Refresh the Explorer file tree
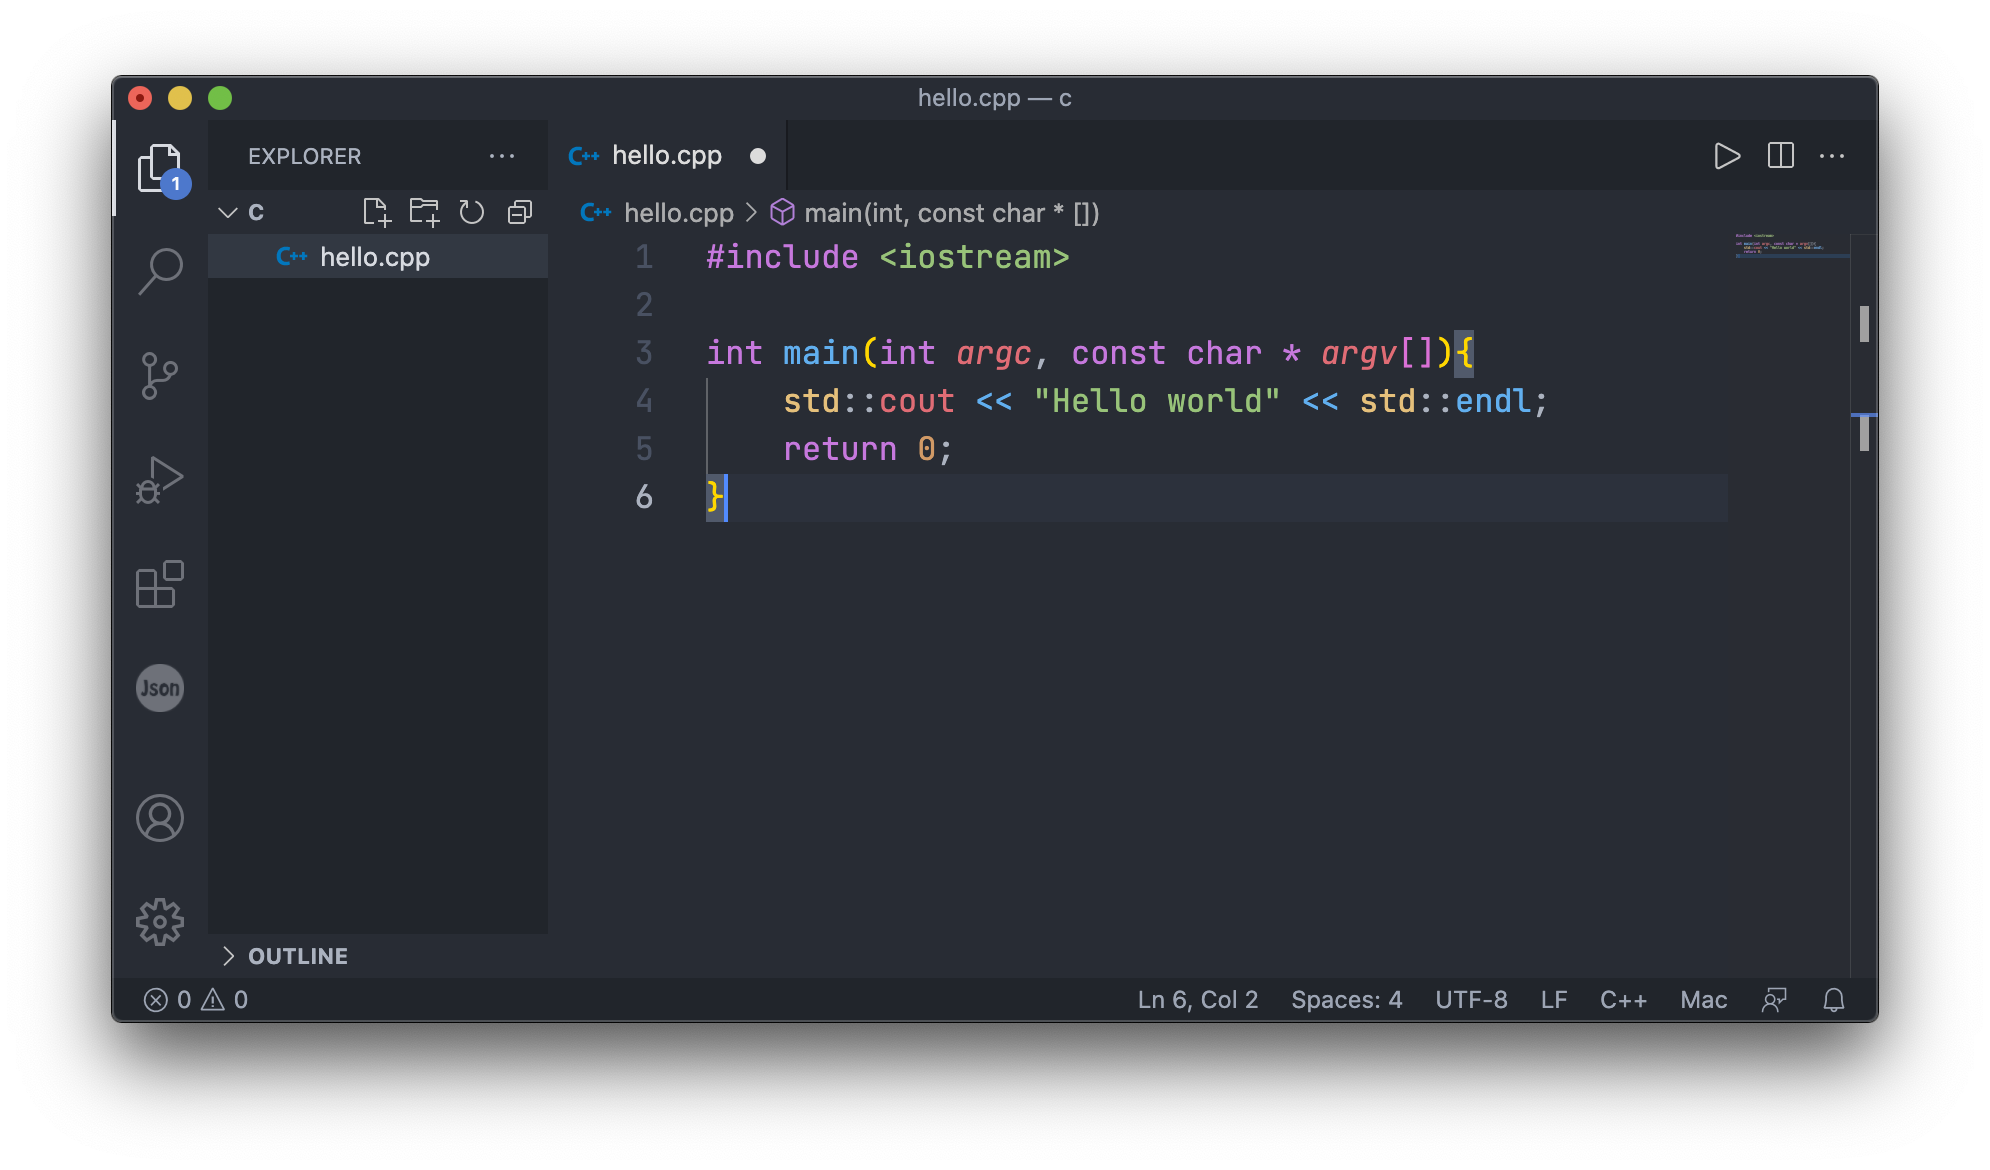The width and height of the screenshot is (1990, 1170). pyautogui.click(x=471, y=212)
